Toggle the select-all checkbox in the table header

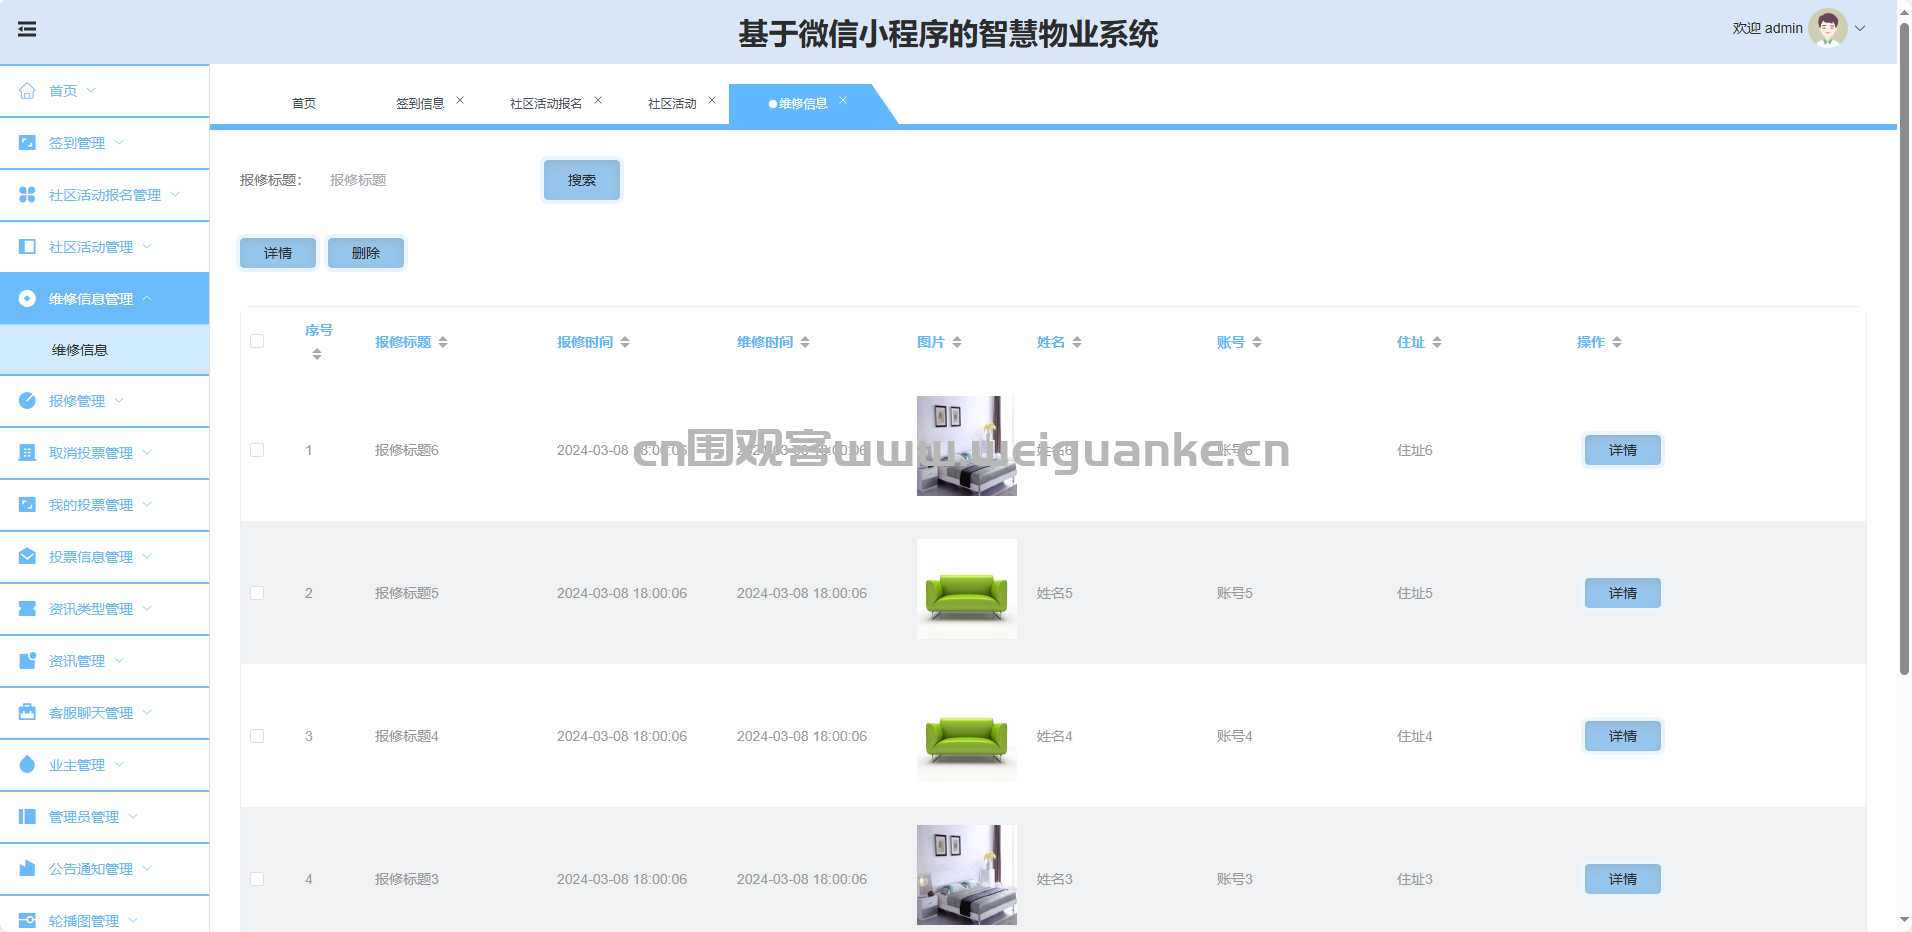pyautogui.click(x=257, y=341)
